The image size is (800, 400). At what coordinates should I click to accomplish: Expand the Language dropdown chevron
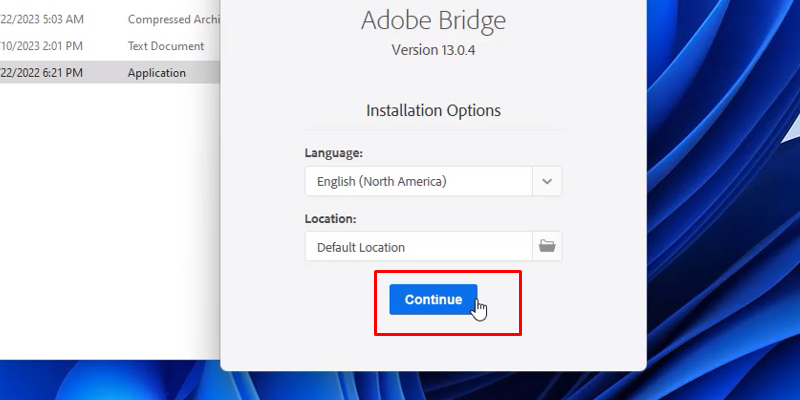[x=546, y=181]
